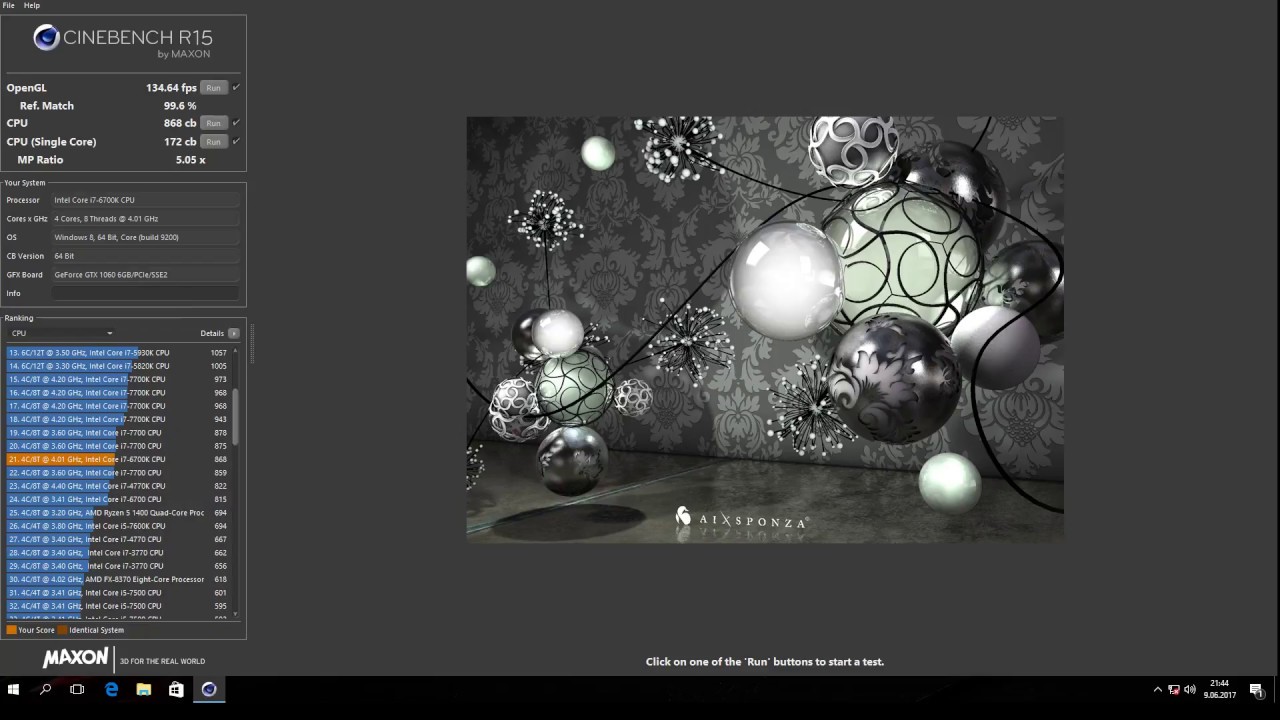Open the CPU ranking type dropdown

pos(62,333)
